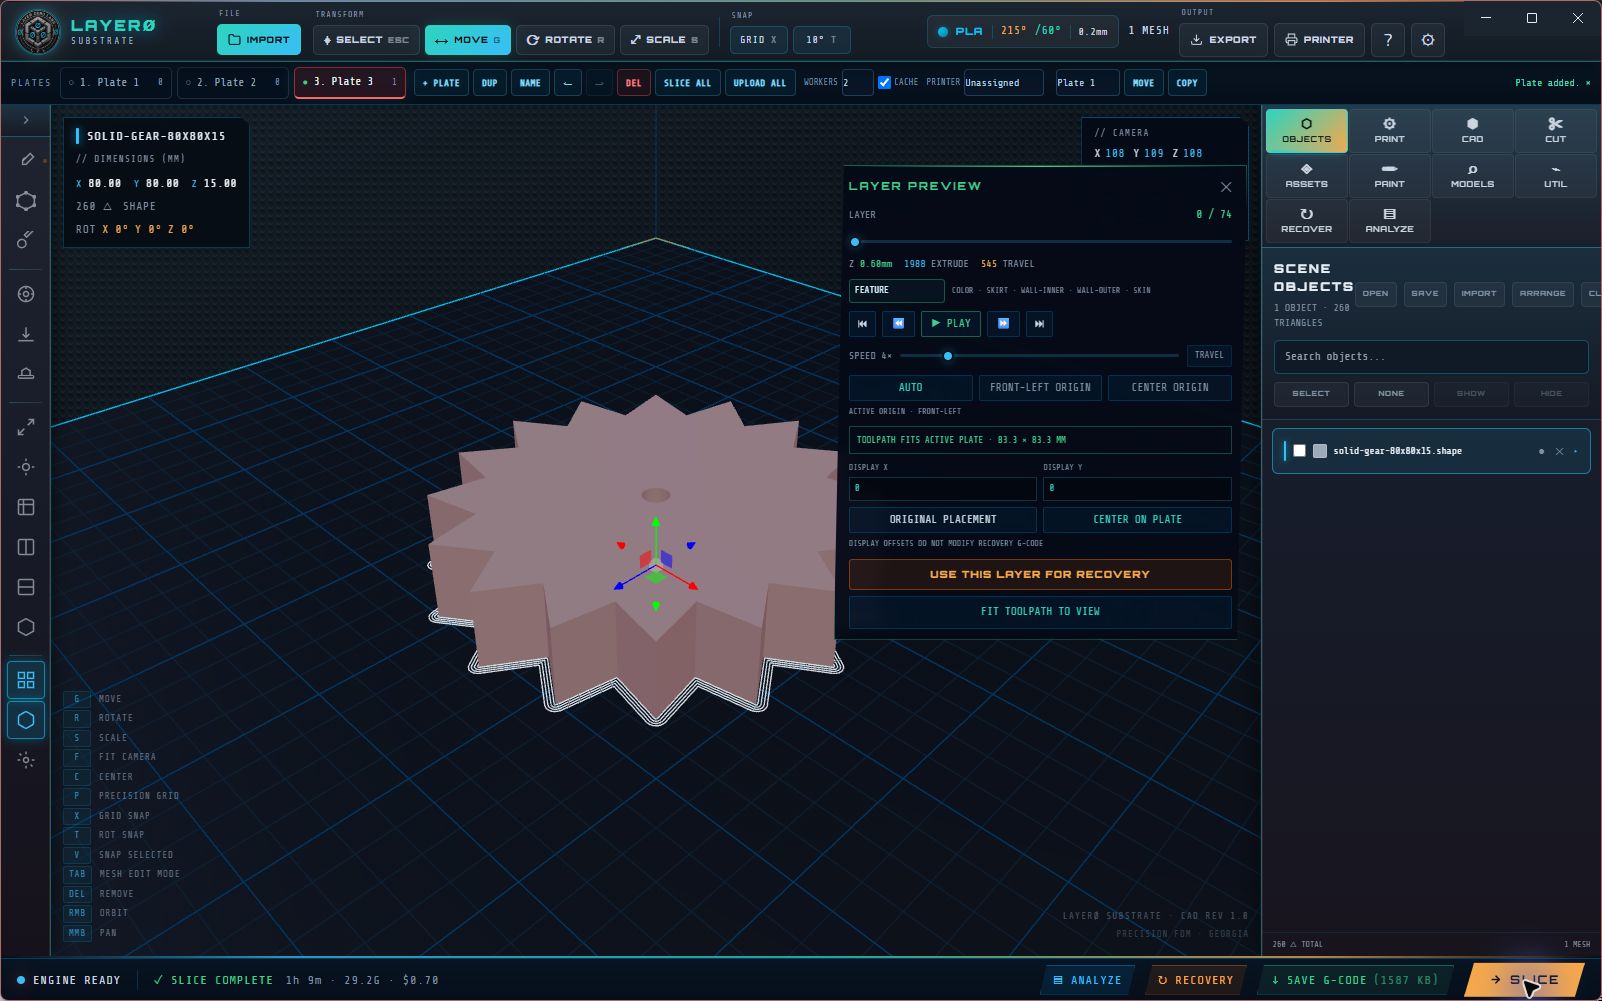Image resolution: width=1602 pixels, height=1001 pixels.
Task: Open the Util panel tab
Action: click(1555, 176)
